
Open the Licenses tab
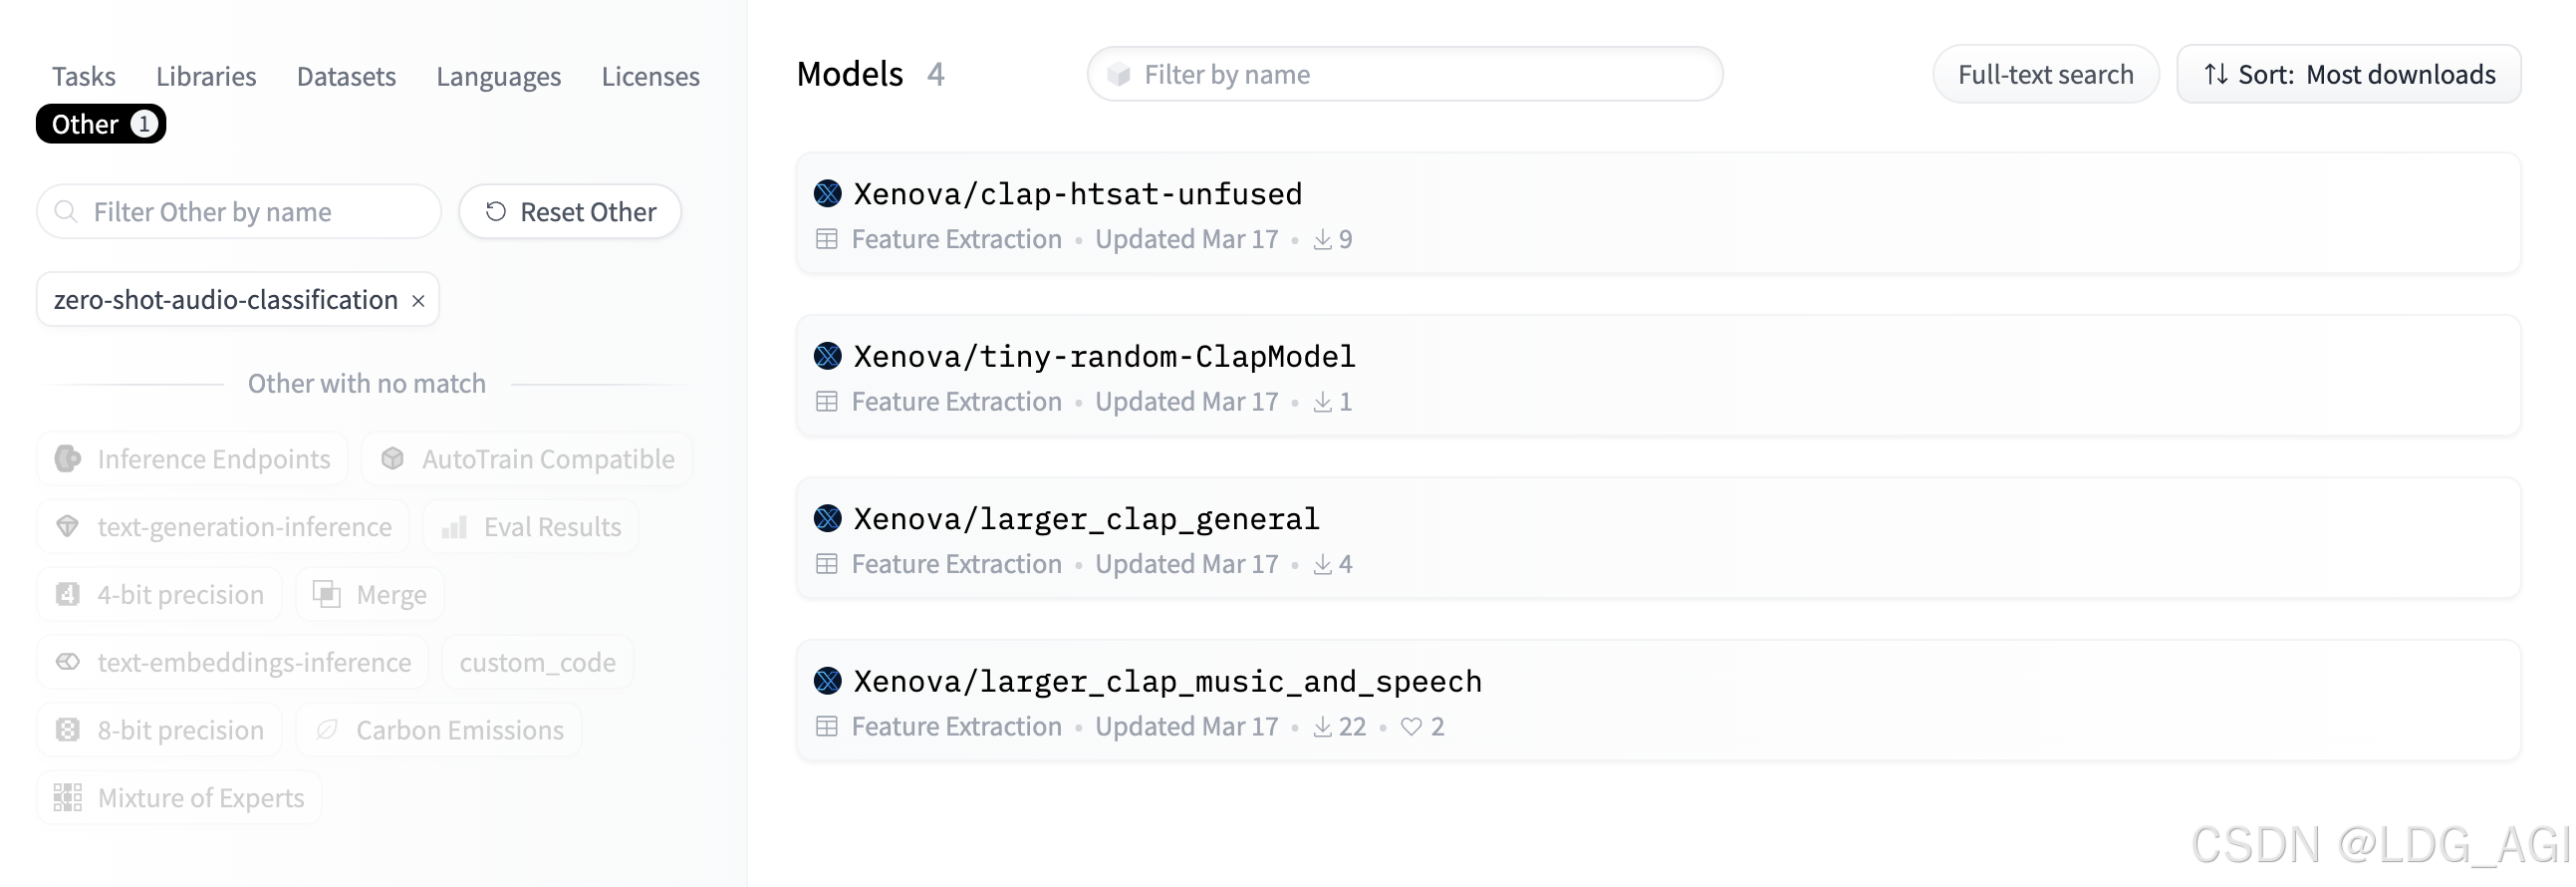click(650, 76)
